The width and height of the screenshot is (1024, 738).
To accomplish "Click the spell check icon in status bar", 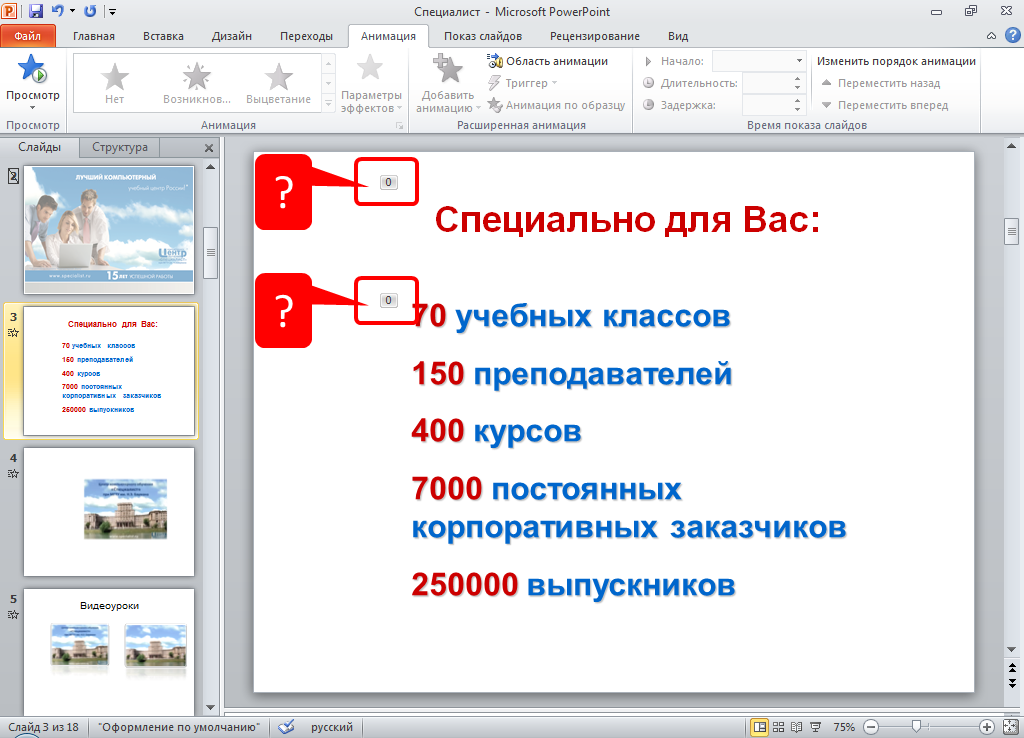I will click(286, 727).
